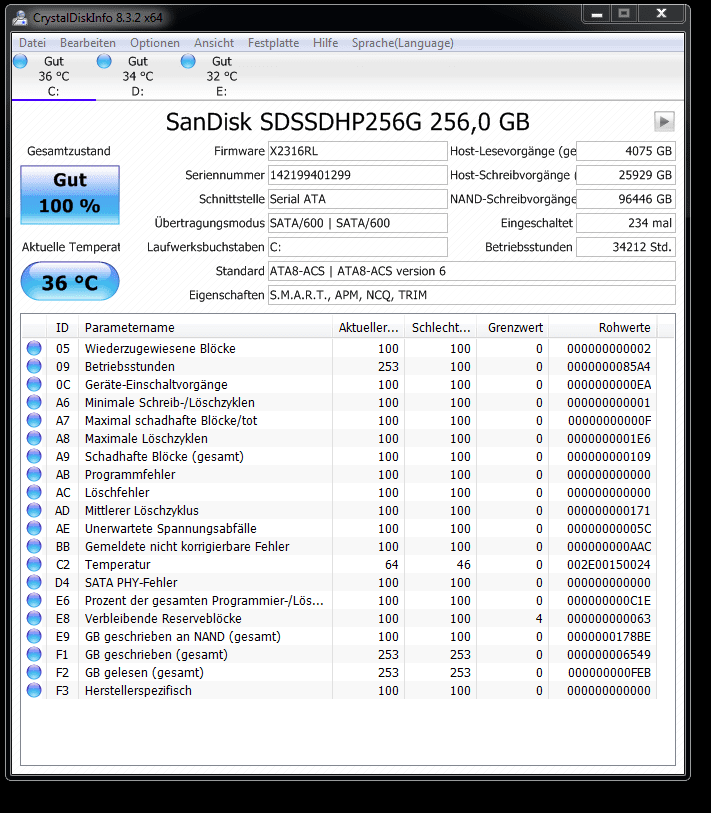
Task: Click status icon for drive C:
Action: tap(21, 61)
